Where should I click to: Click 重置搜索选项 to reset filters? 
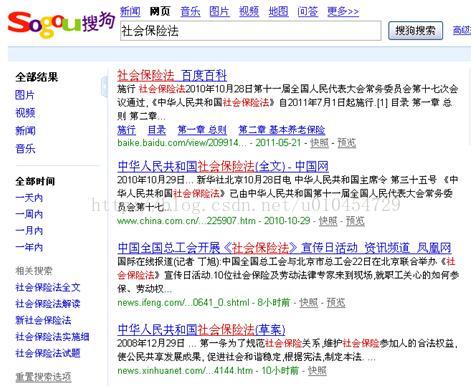click(43, 377)
